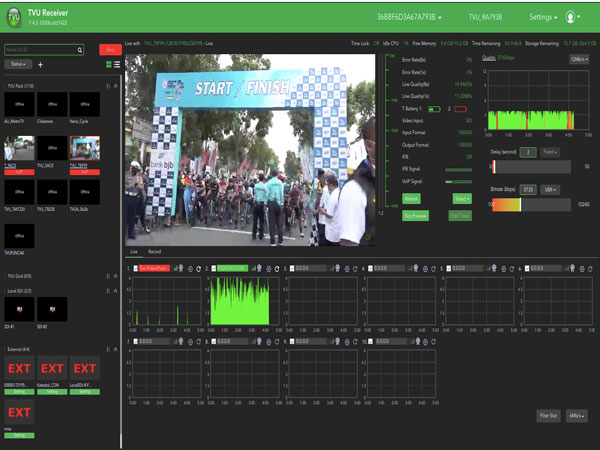Open the 6Mb/s dropdown at bottom right
This screenshot has width=600, height=450.
pyautogui.click(x=577, y=416)
